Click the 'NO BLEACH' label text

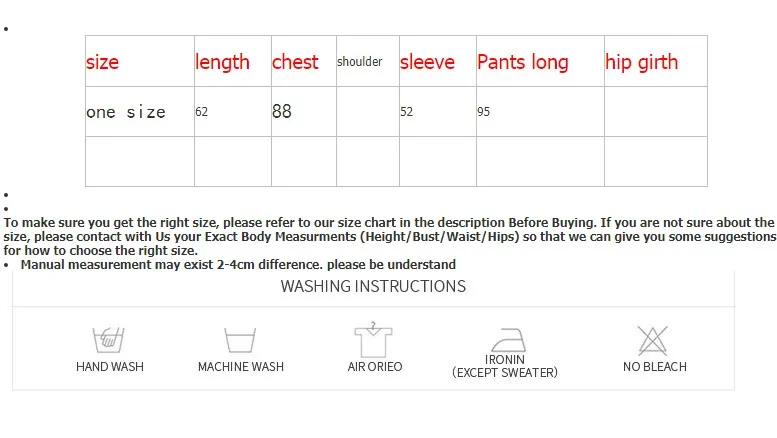pyautogui.click(x=655, y=367)
